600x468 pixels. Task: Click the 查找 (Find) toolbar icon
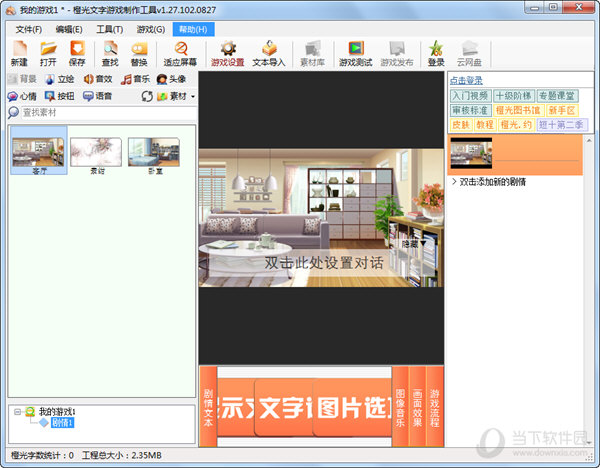pyautogui.click(x=110, y=53)
